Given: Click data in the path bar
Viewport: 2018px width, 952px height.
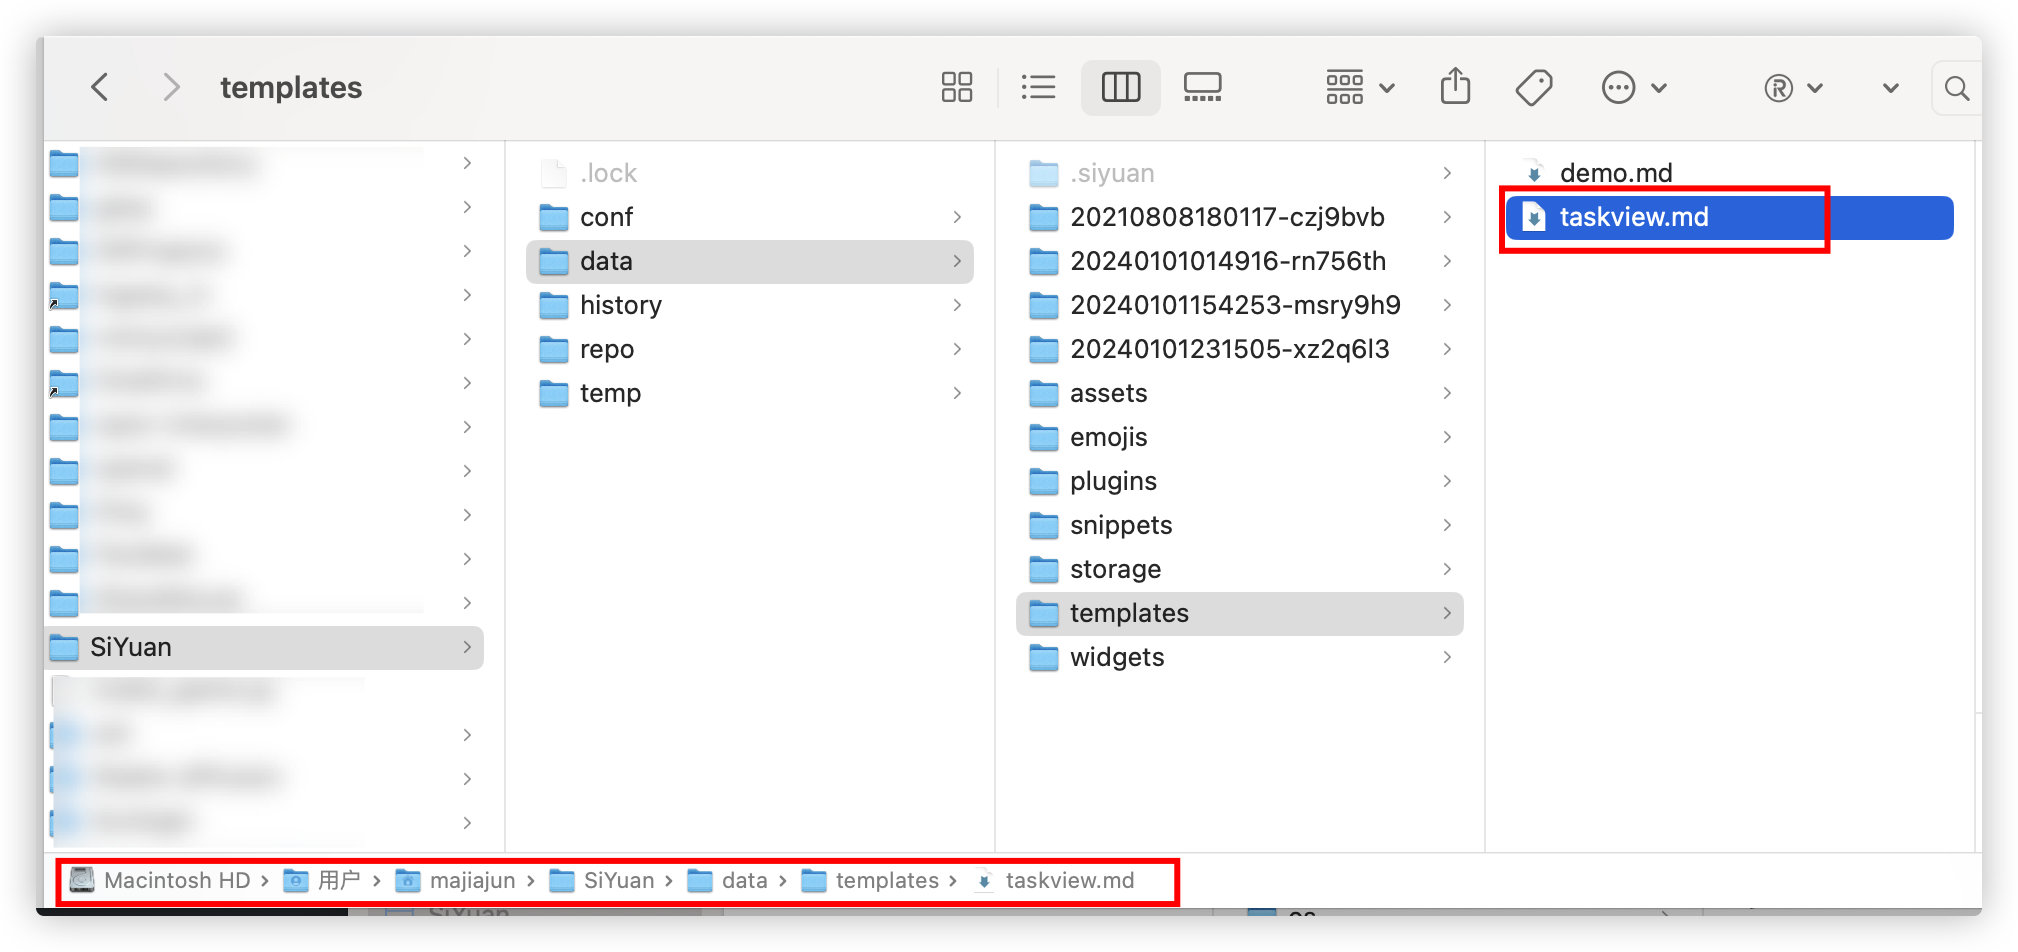Looking at the screenshot, I should pyautogui.click(x=728, y=881).
